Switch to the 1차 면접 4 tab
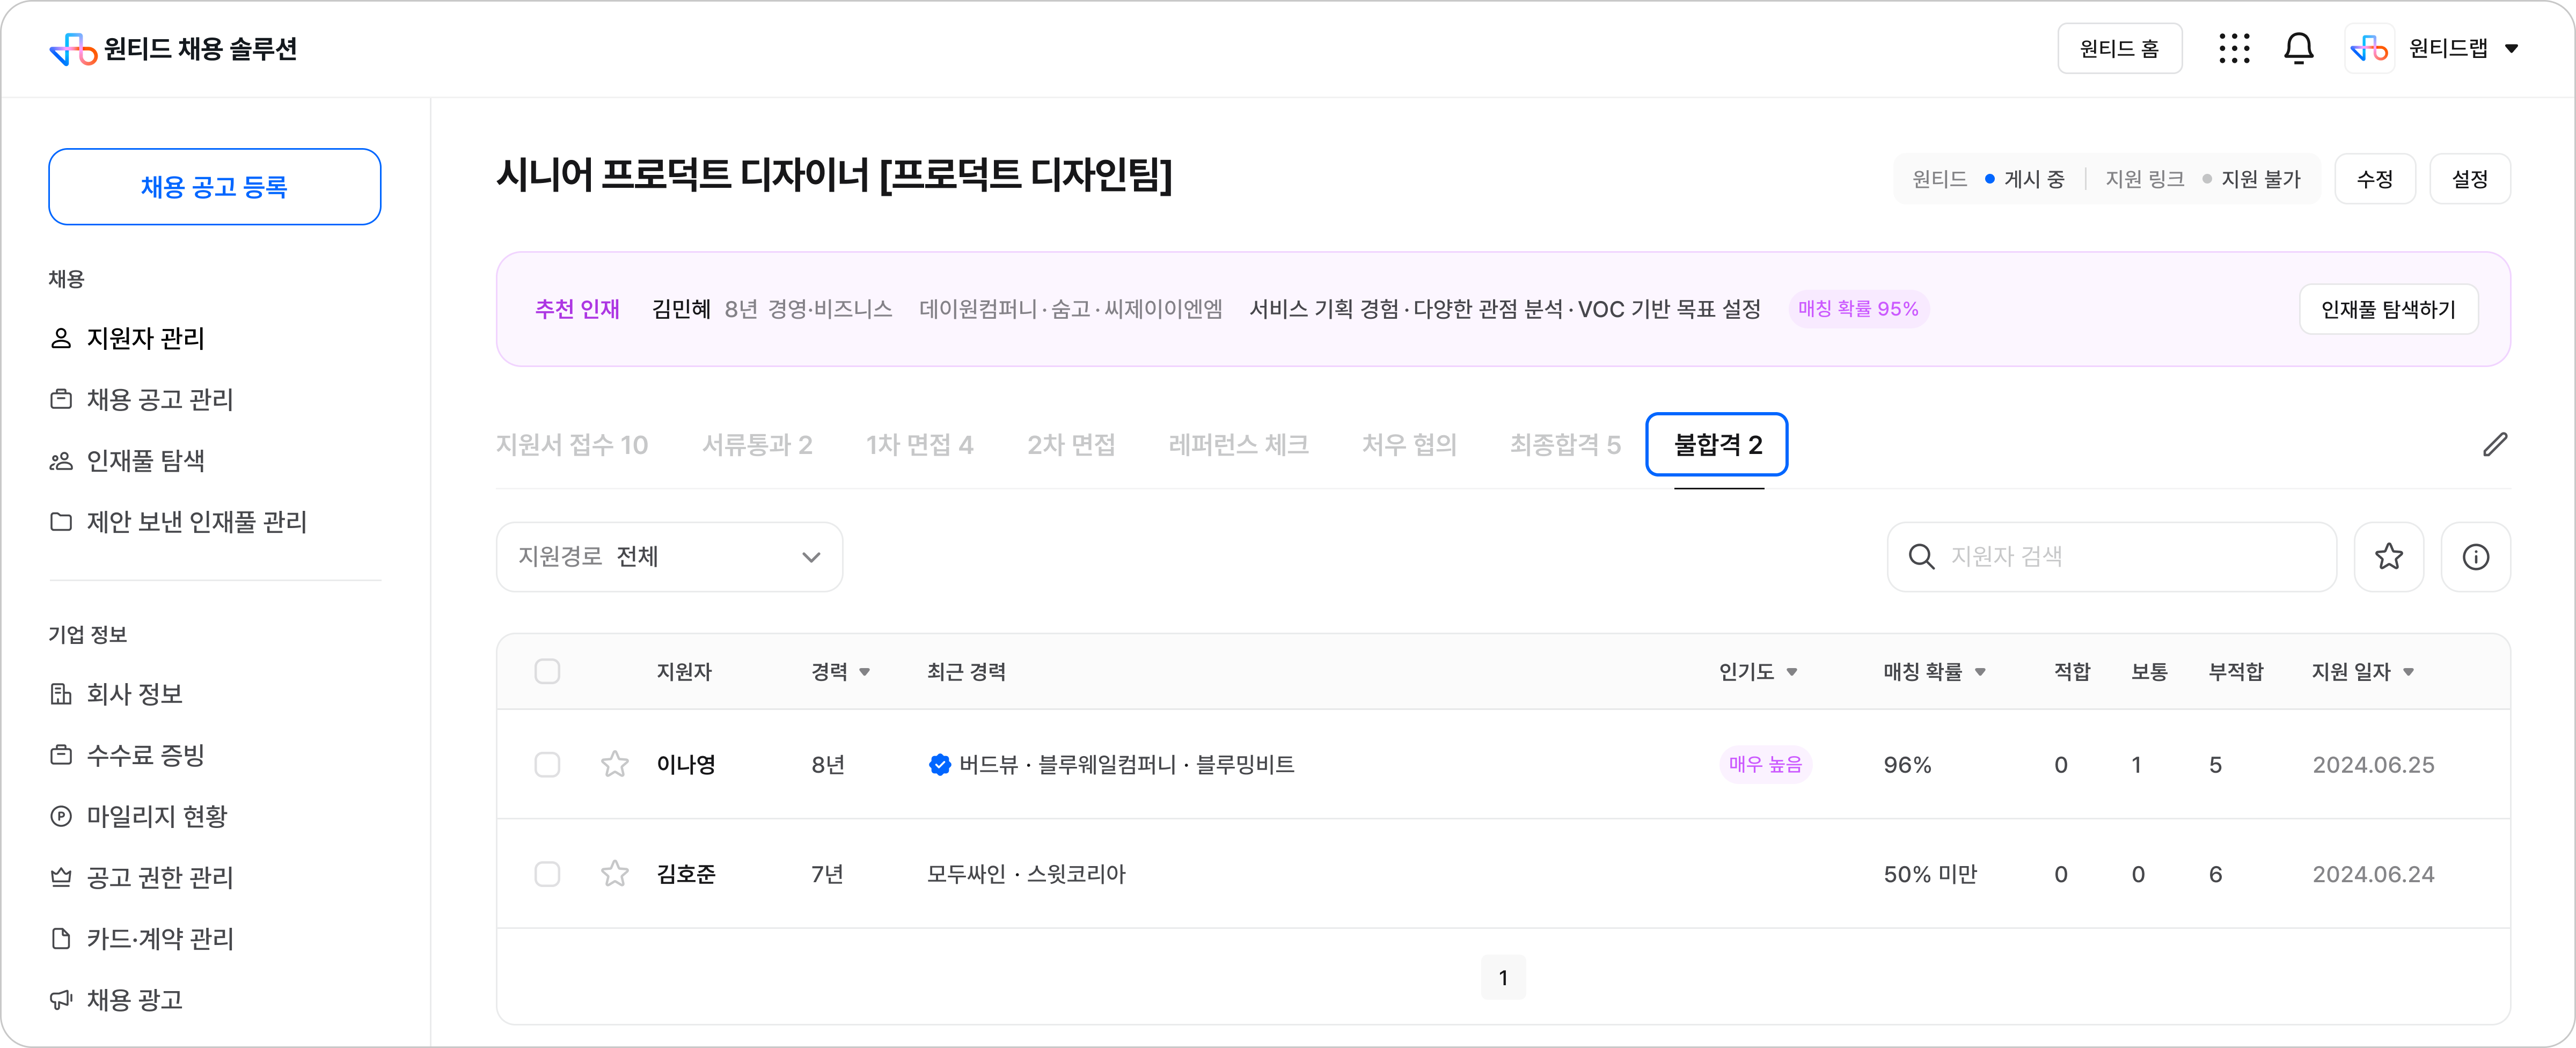 tap(920, 445)
